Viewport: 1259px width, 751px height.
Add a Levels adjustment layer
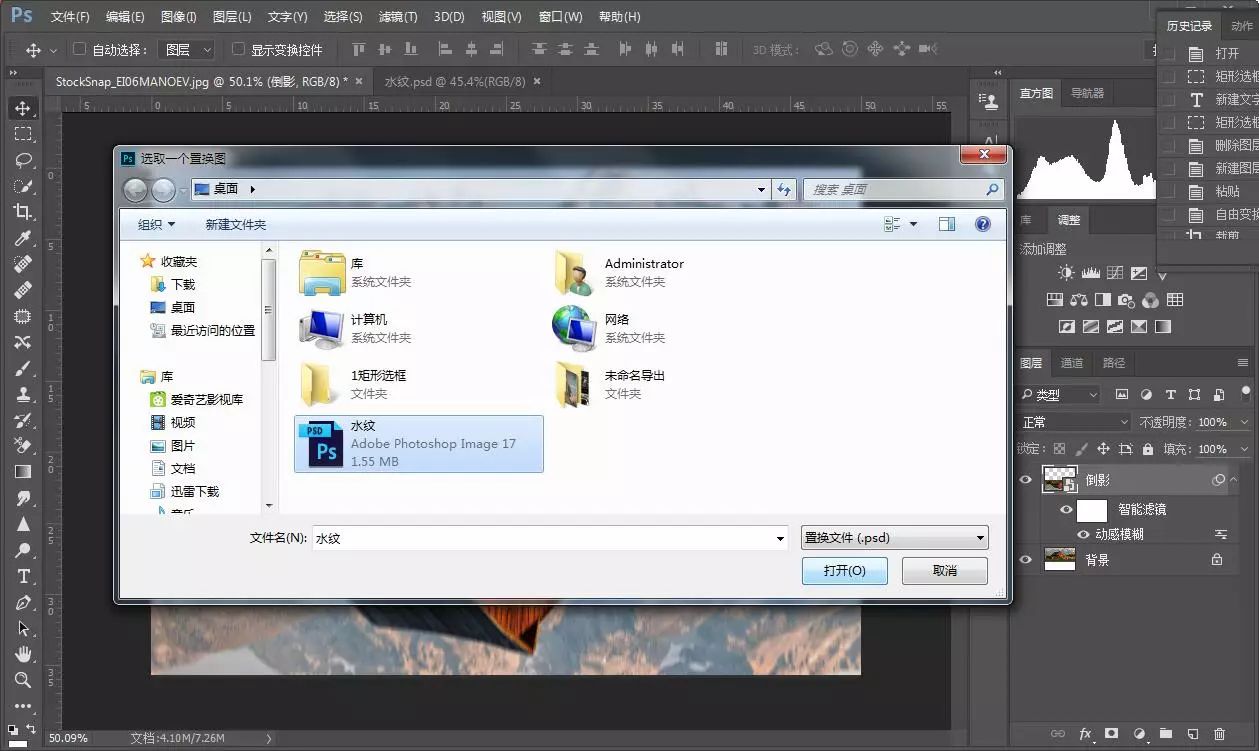click(1090, 273)
